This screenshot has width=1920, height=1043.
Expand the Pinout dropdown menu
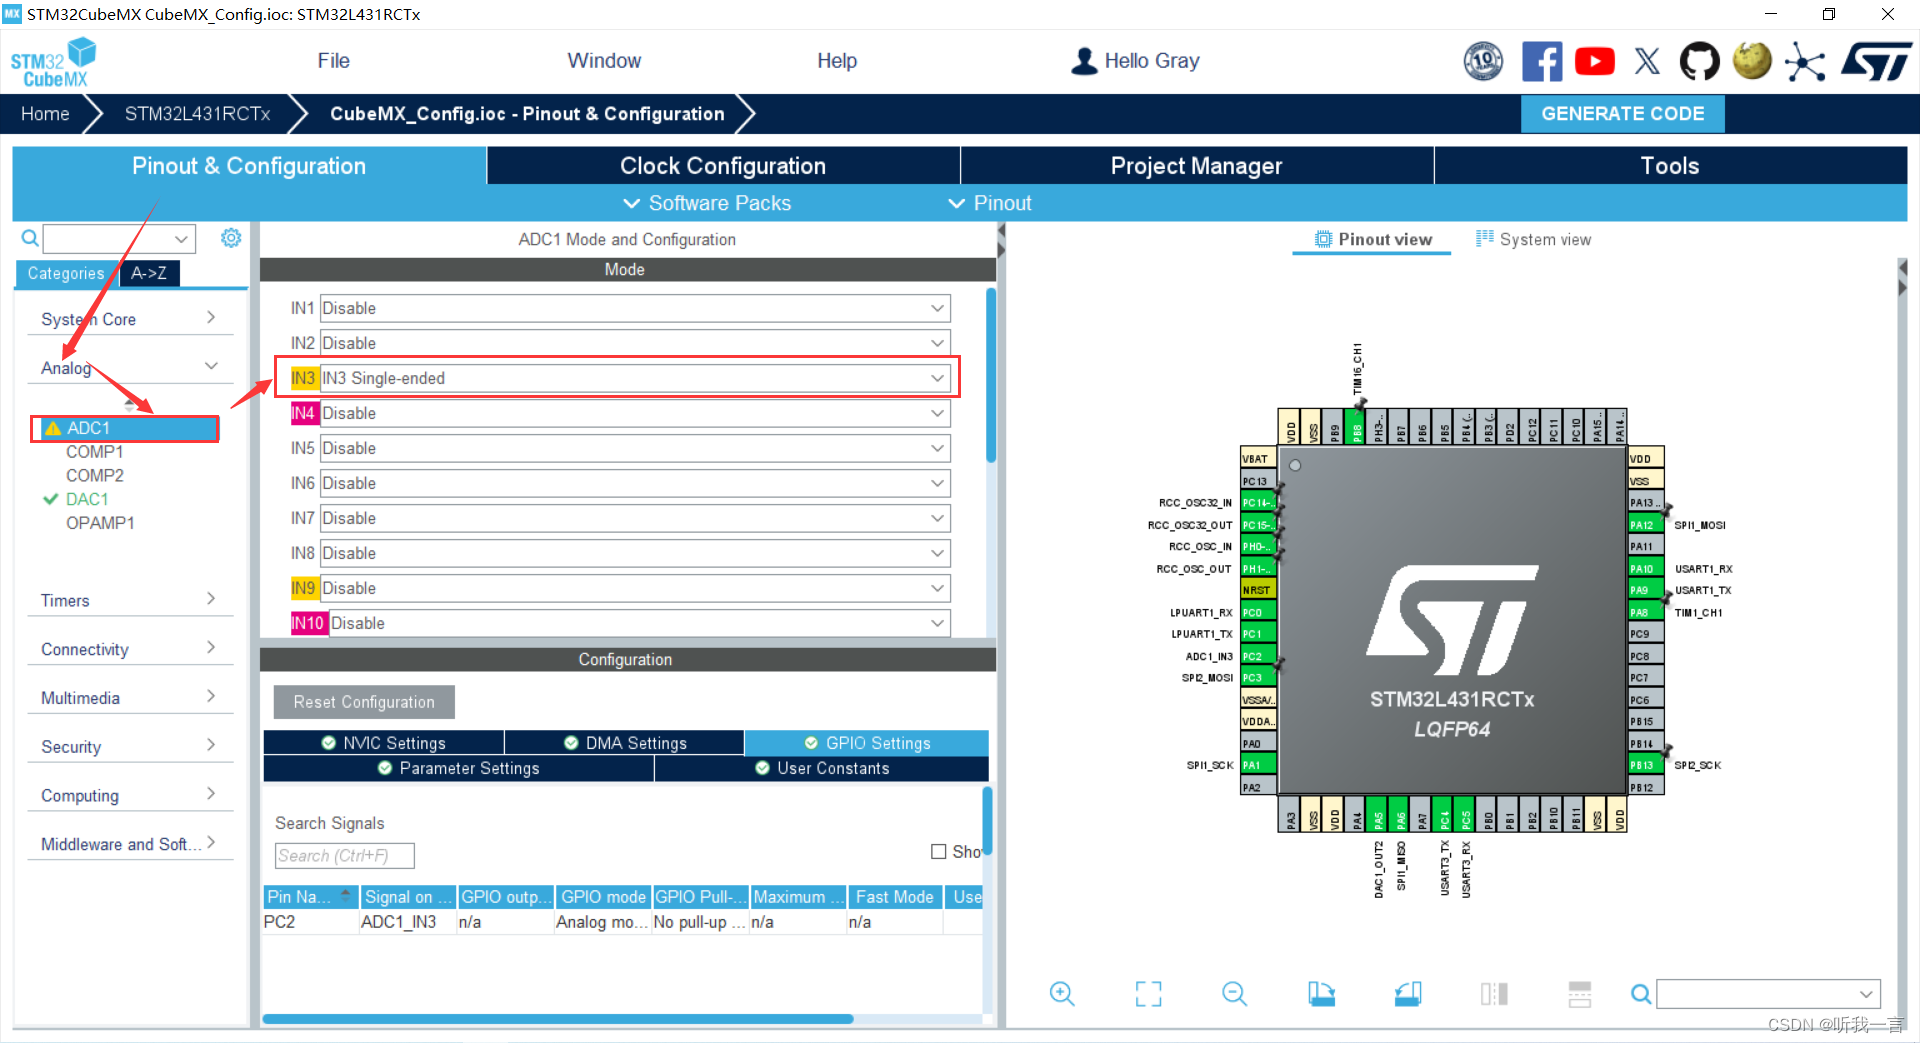point(989,203)
